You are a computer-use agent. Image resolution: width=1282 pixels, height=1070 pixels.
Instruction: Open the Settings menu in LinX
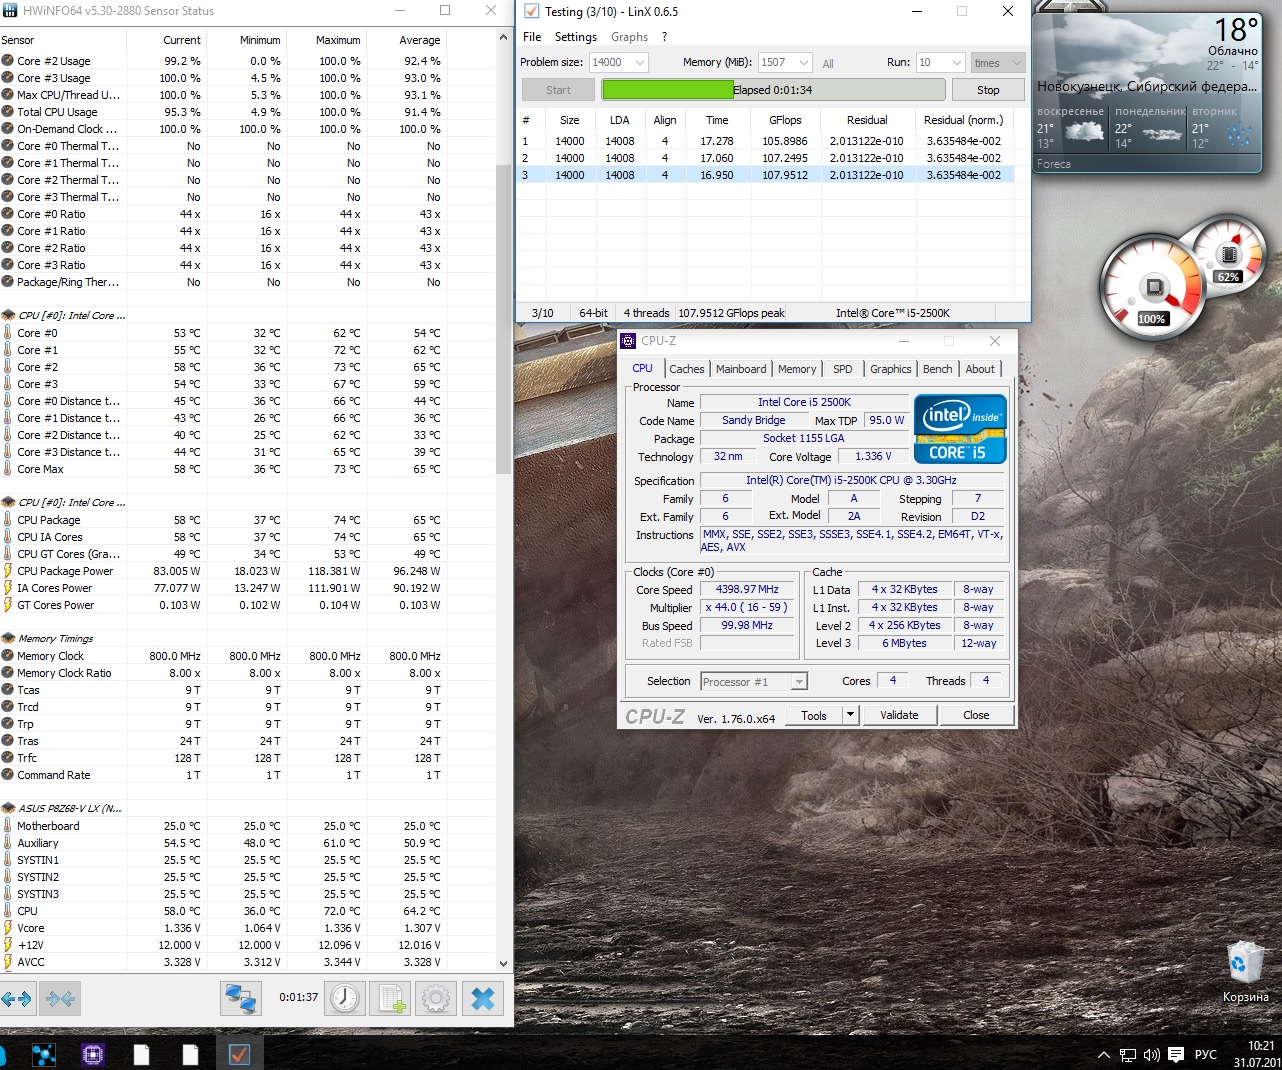(x=576, y=37)
